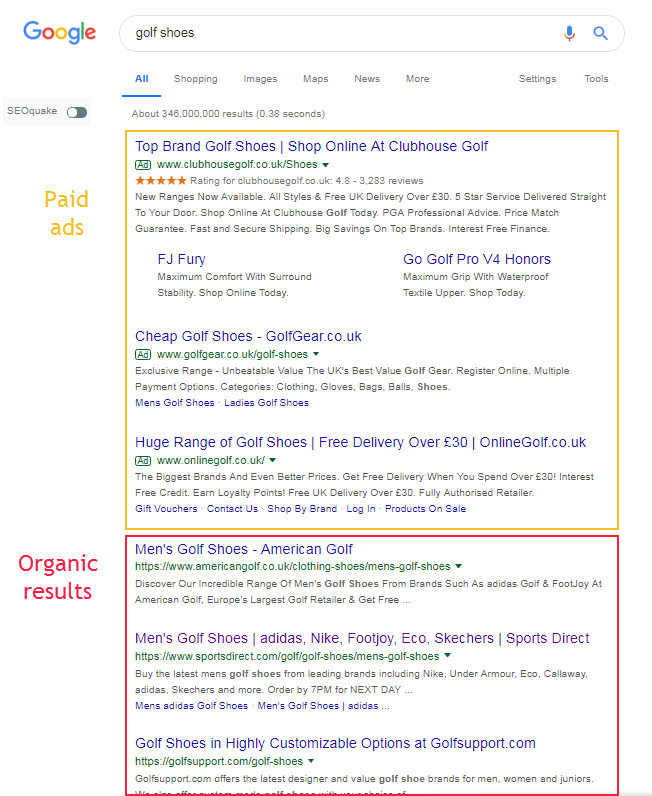Image resolution: width=652 pixels, height=796 pixels.
Task: Open the Maps tab
Action: tap(316, 79)
